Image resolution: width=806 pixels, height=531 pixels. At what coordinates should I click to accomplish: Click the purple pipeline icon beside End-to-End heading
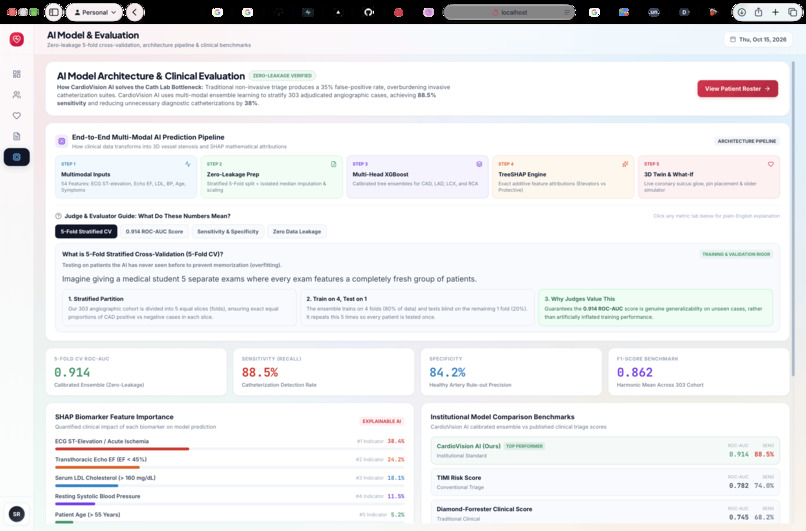tap(62, 141)
